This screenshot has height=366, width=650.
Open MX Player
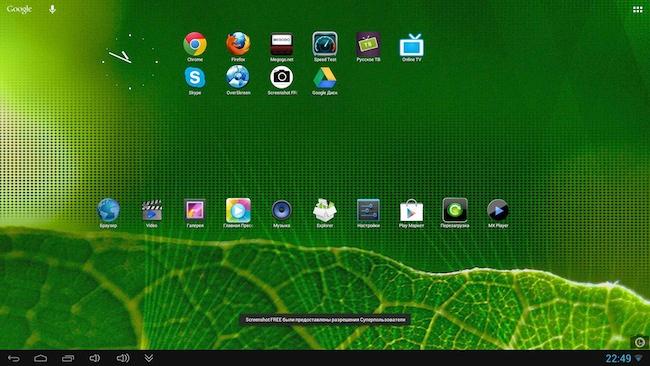coord(498,210)
